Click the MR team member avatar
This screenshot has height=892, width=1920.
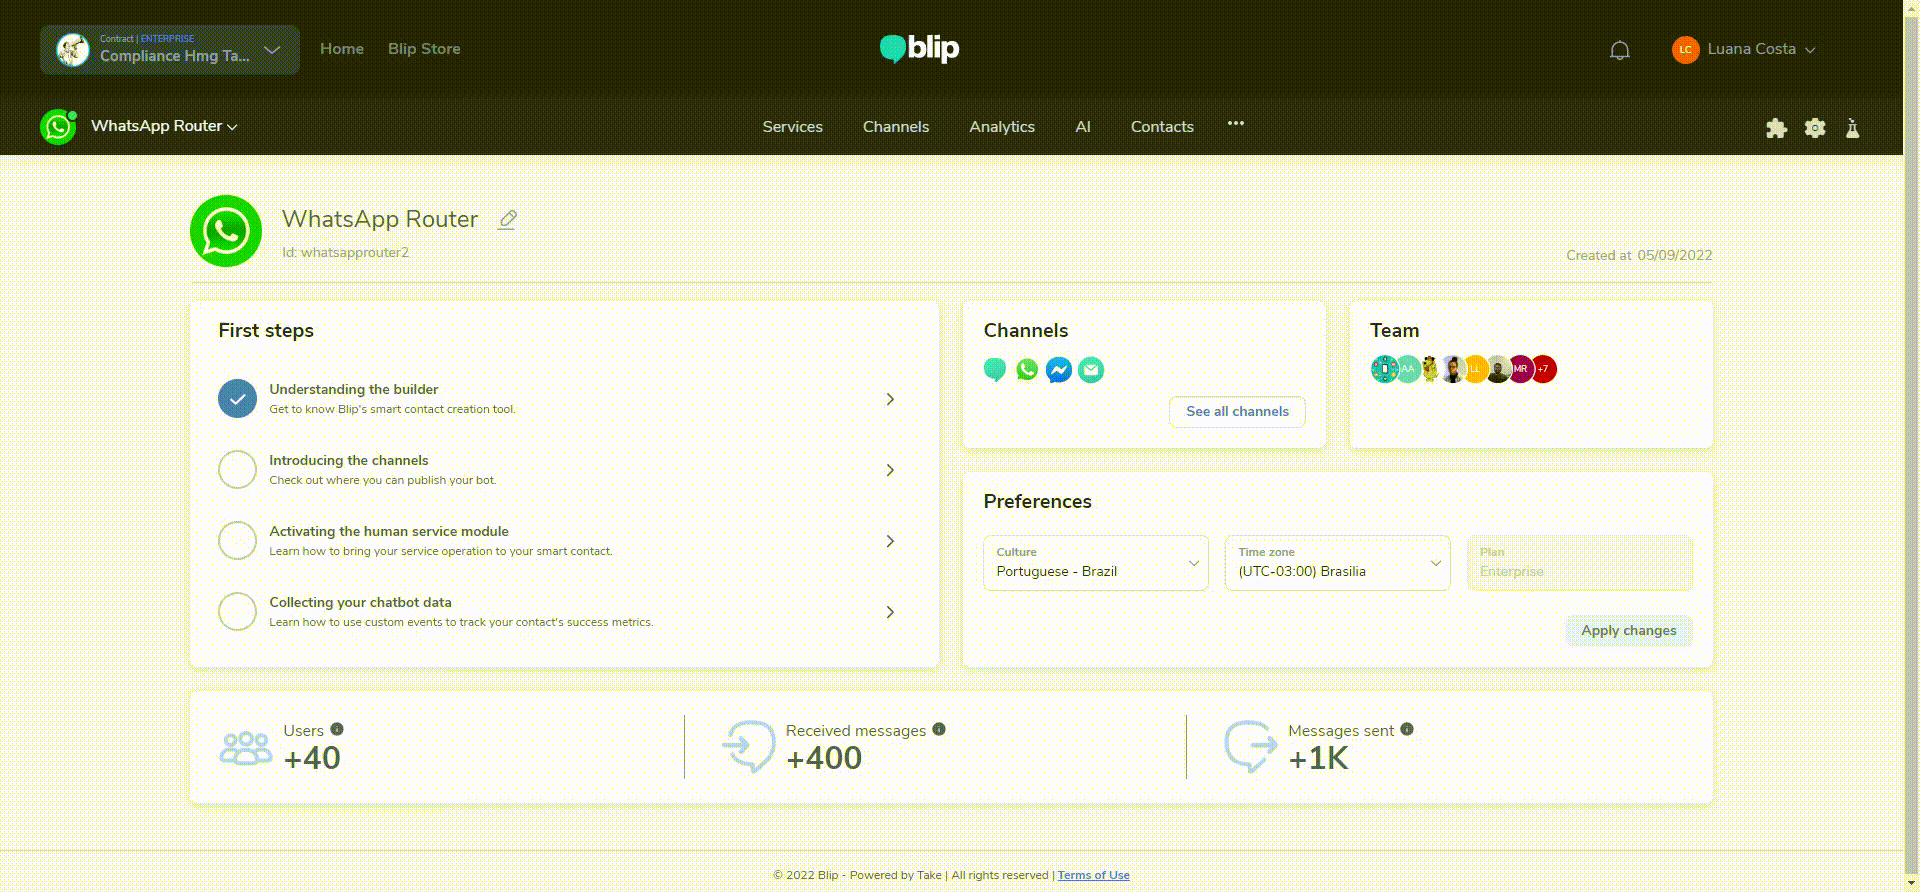click(1520, 369)
